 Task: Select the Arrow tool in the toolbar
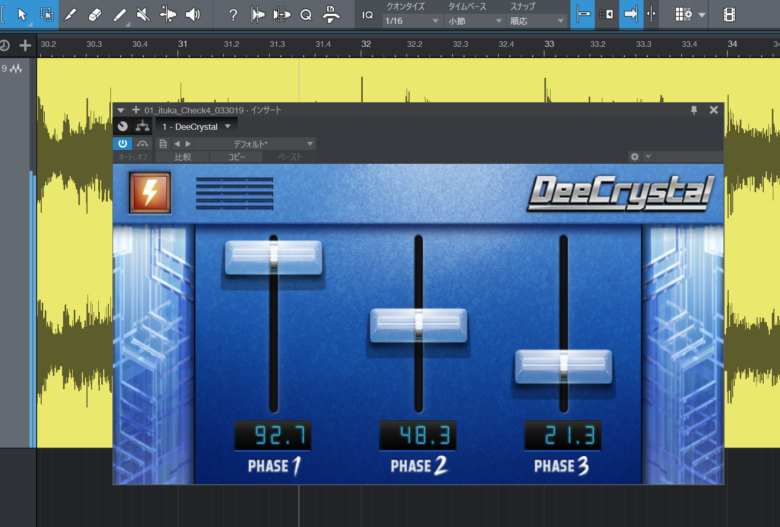point(21,14)
